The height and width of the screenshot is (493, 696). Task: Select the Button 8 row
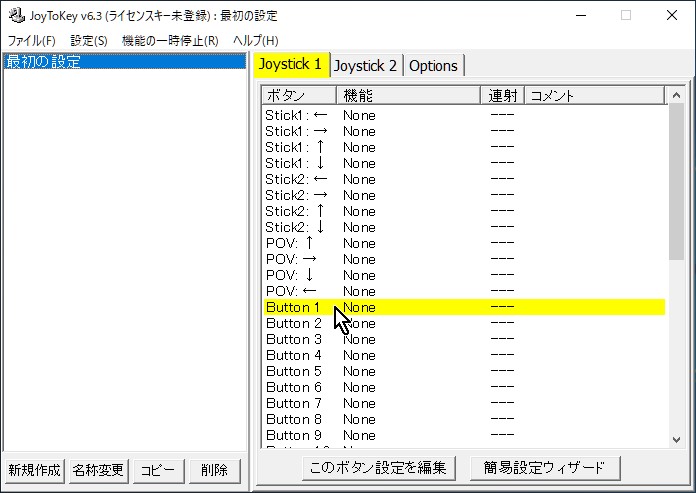coord(464,419)
